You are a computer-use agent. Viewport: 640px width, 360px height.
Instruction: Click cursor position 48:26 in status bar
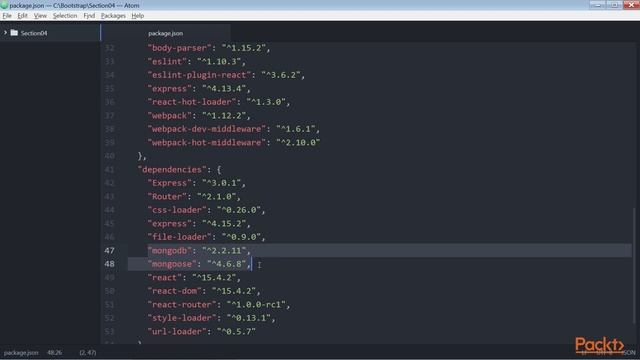tap(54, 353)
